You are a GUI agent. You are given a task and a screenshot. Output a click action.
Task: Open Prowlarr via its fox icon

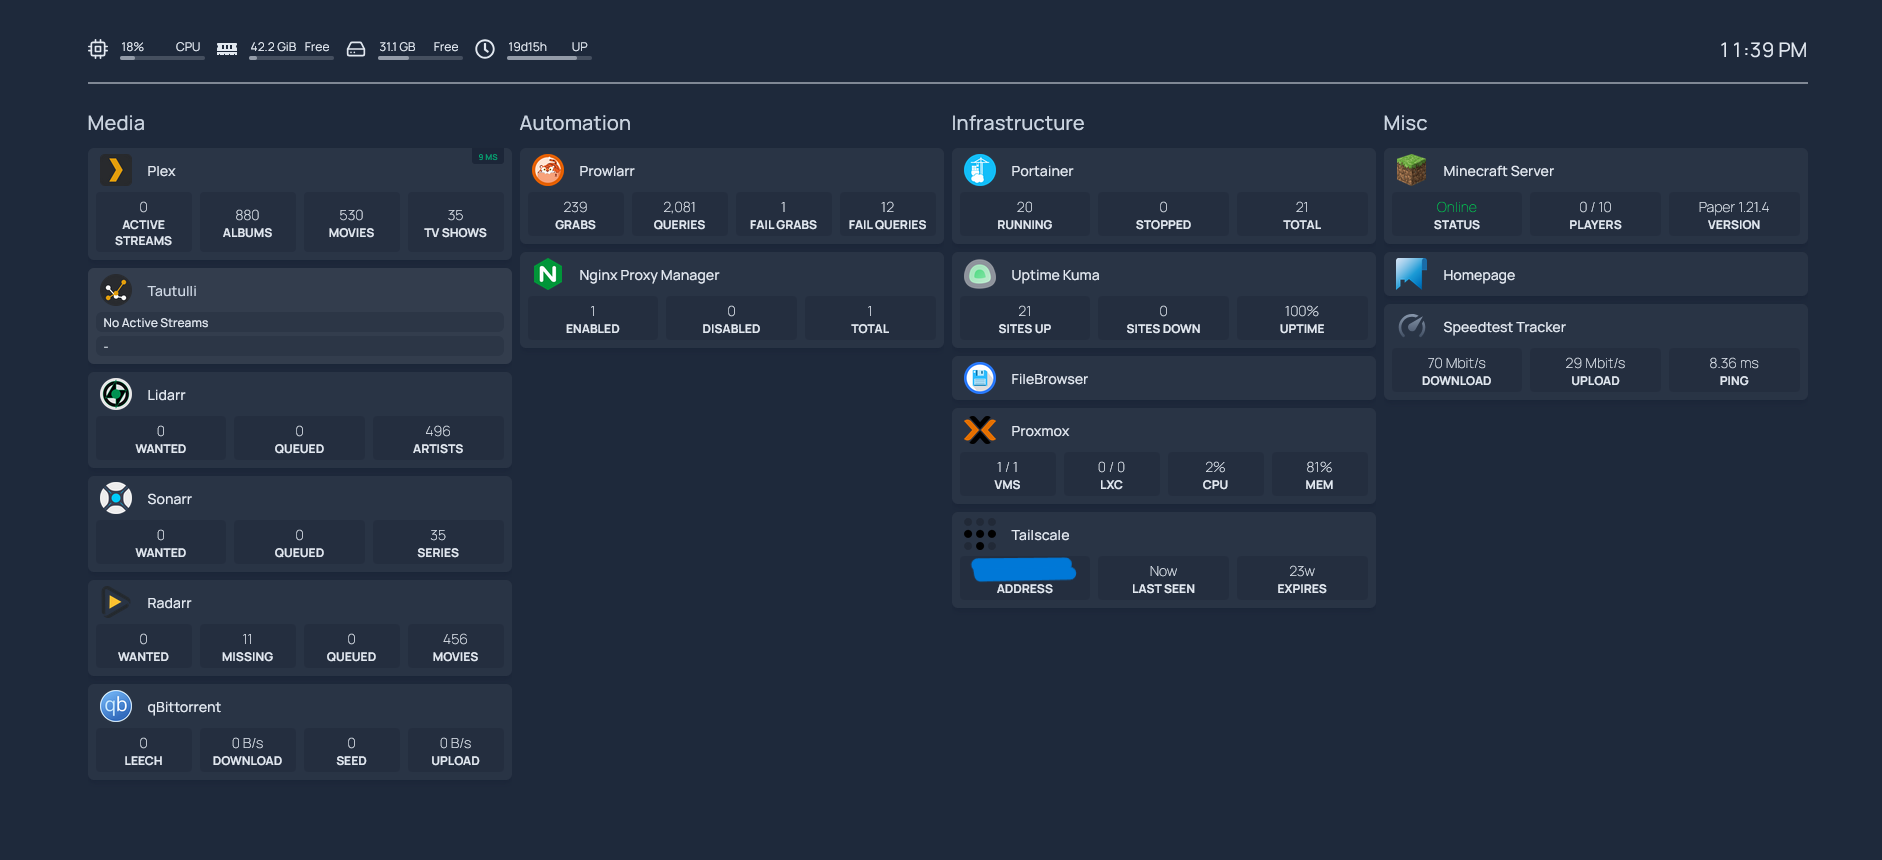[x=548, y=171]
